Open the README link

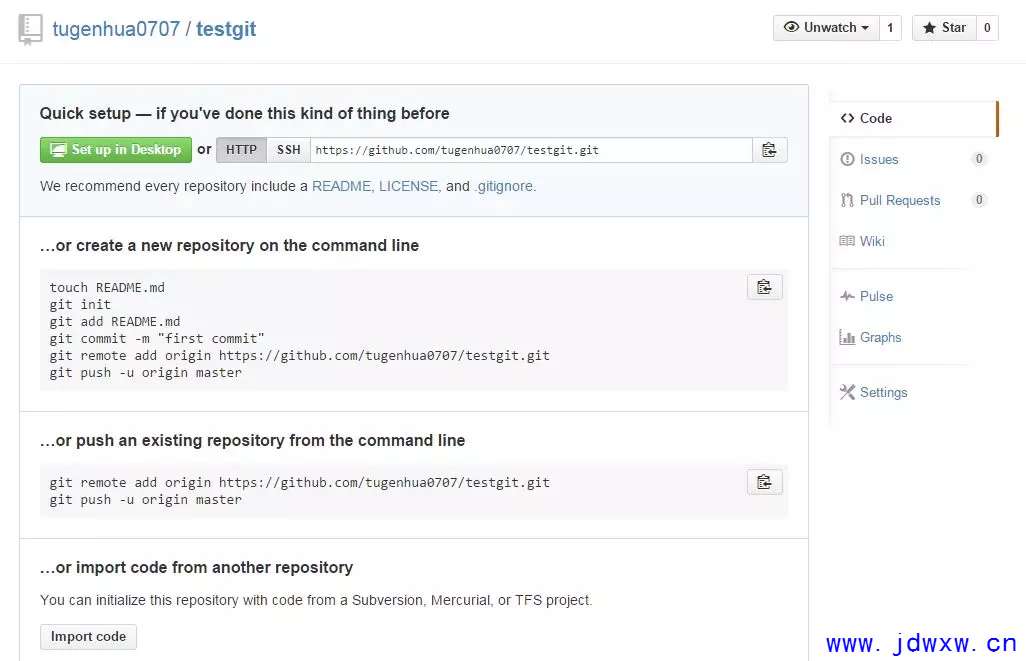pos(341,187)
